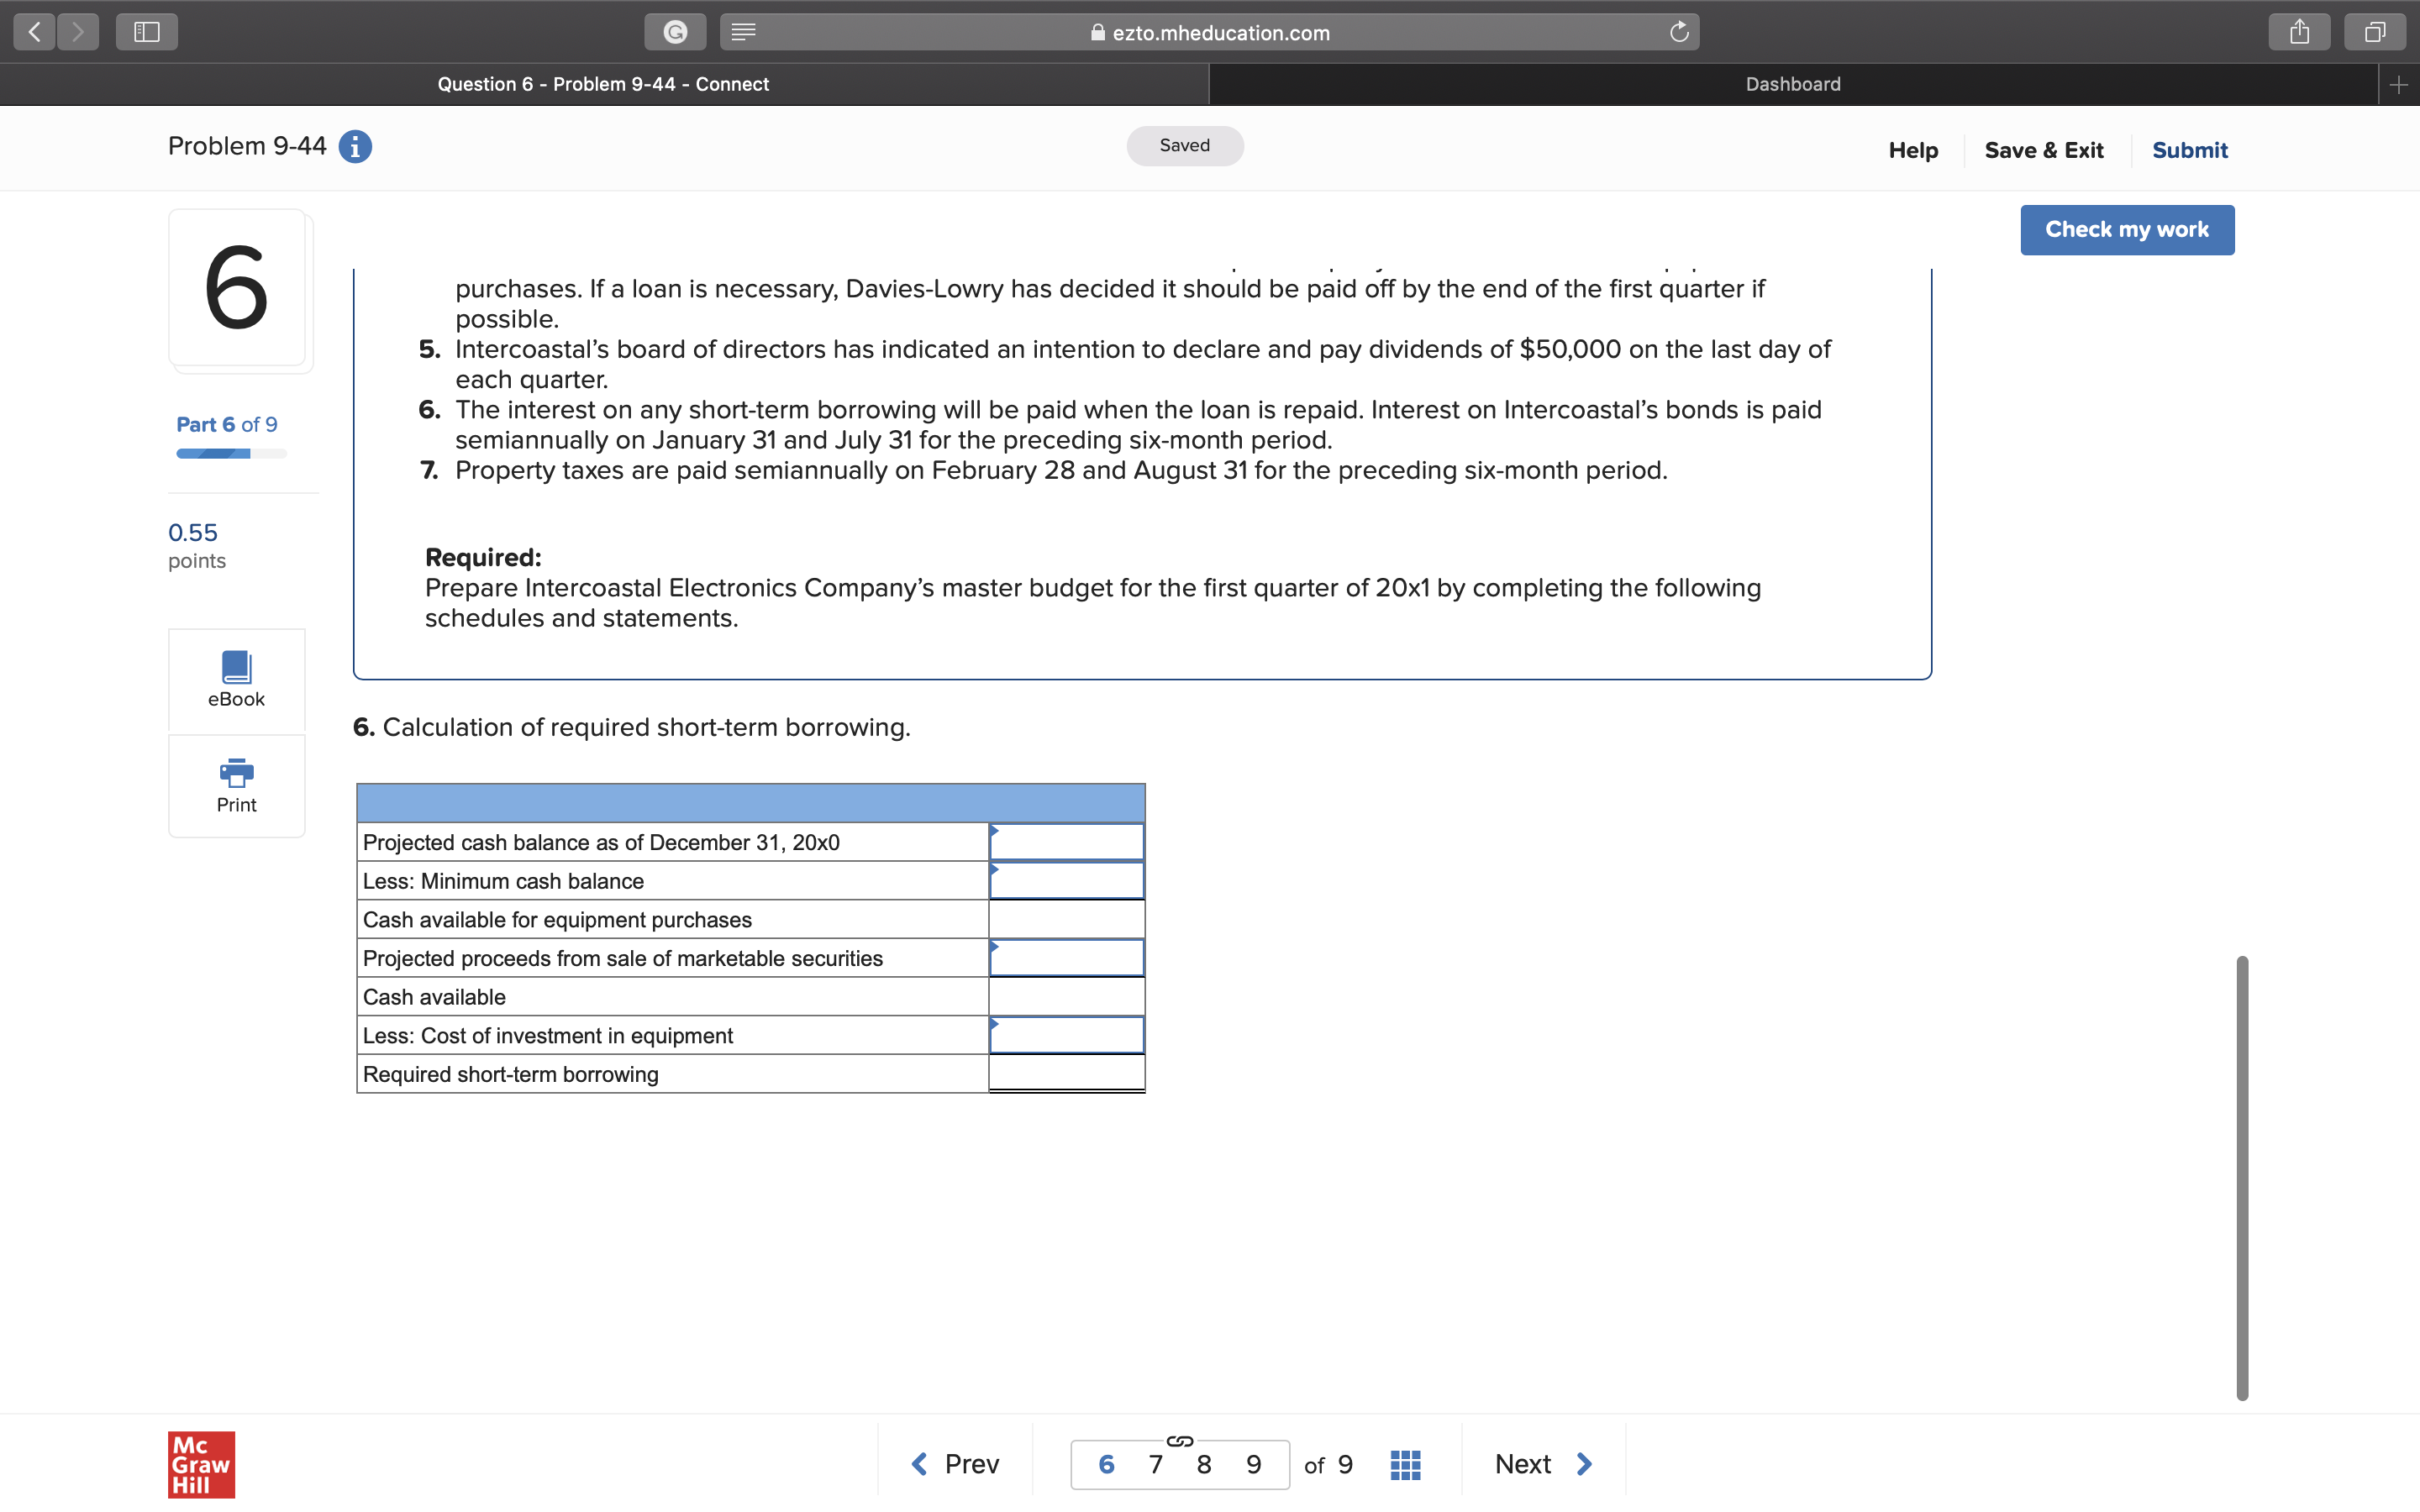Click Check my work button

tap(2126, 230)
